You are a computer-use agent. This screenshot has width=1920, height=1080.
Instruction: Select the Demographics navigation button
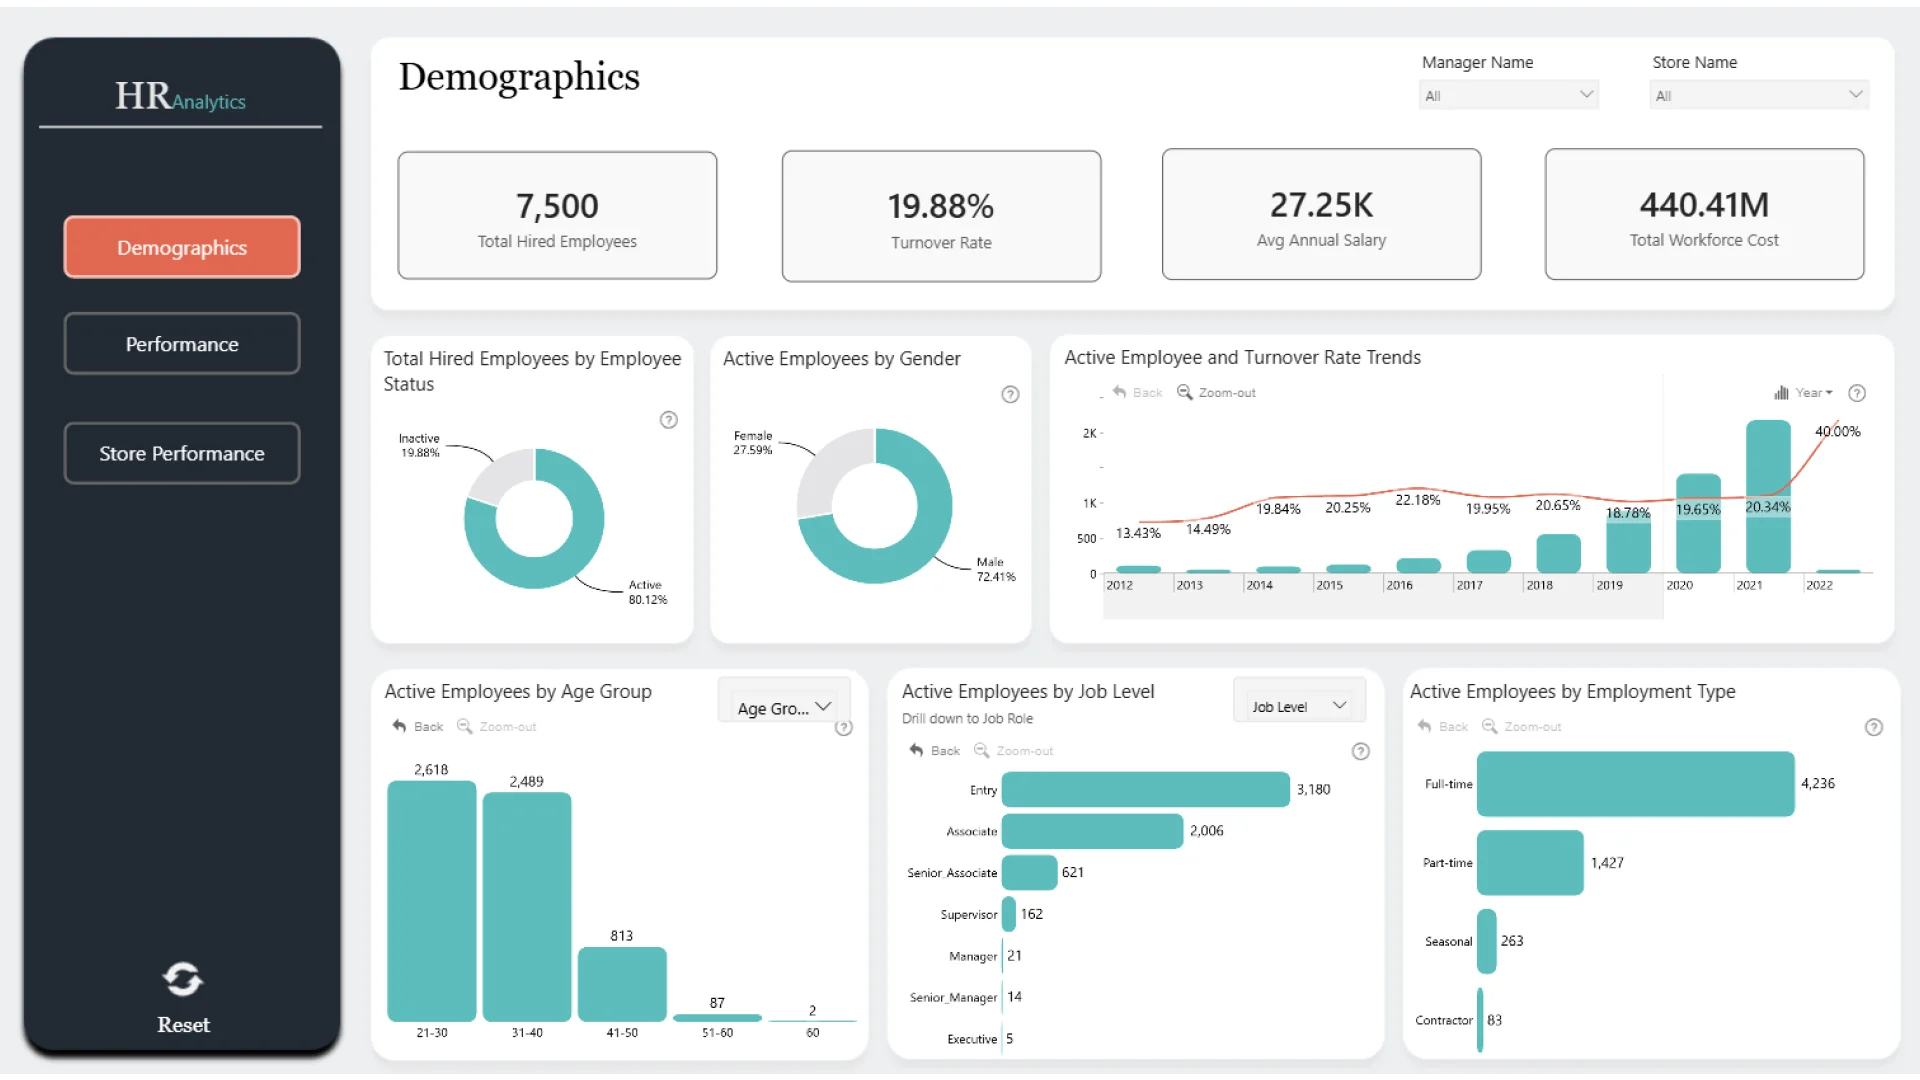point(182,247)
